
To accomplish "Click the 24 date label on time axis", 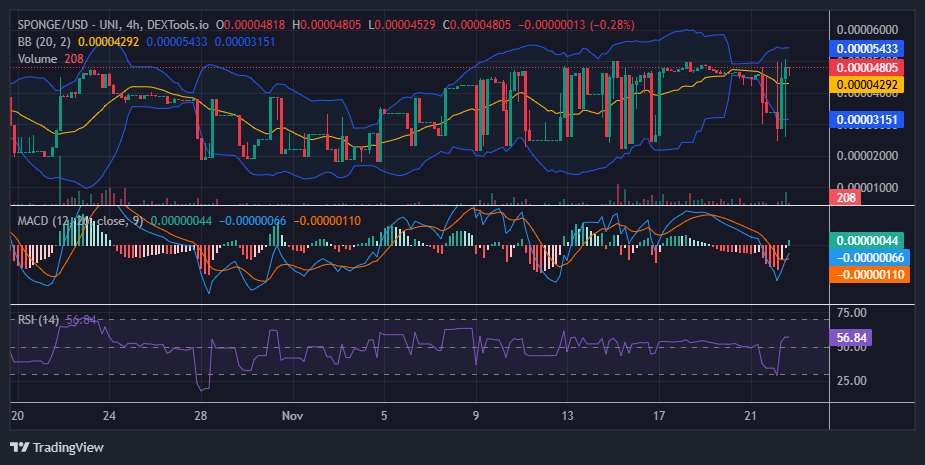I will coord(109,416).
